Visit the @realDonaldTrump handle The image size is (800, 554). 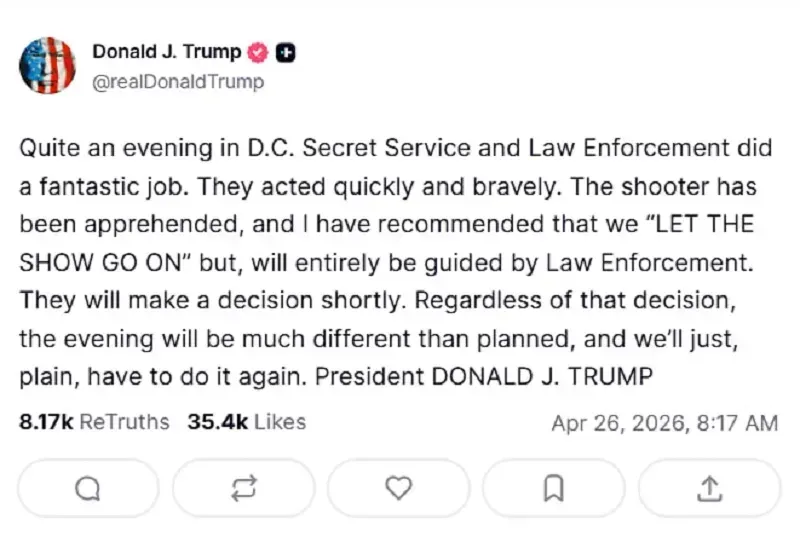pyautogui.click(x=178, y=83)
